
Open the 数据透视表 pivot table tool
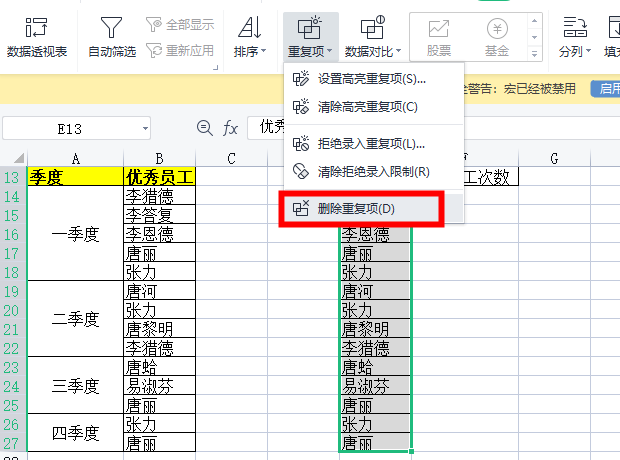(x=36, y=38)
